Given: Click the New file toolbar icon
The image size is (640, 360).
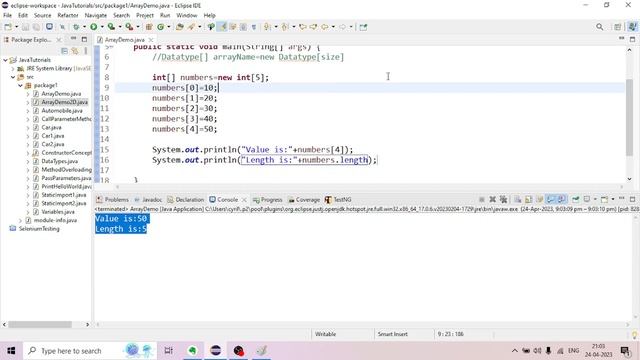Looking at the screenshot, I should pos(8,27).
